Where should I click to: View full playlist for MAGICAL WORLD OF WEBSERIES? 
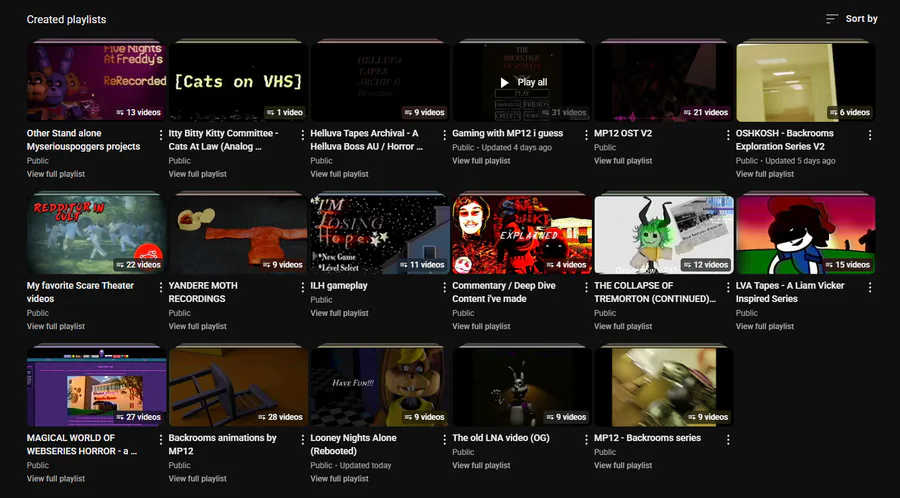(x=56, y=478)
